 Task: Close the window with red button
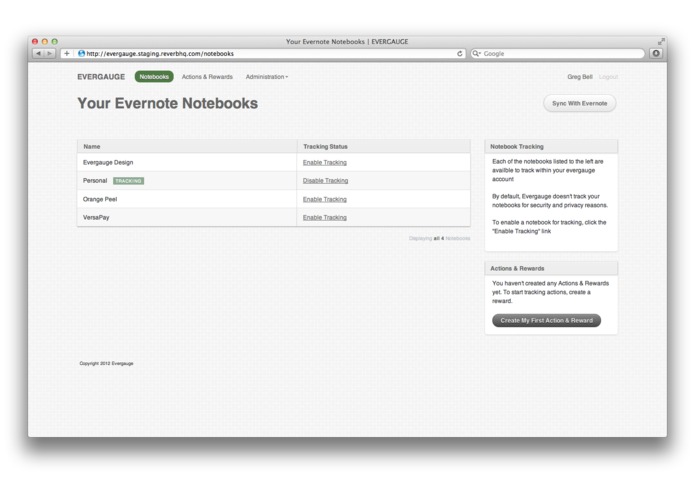(x=35, y=41)
